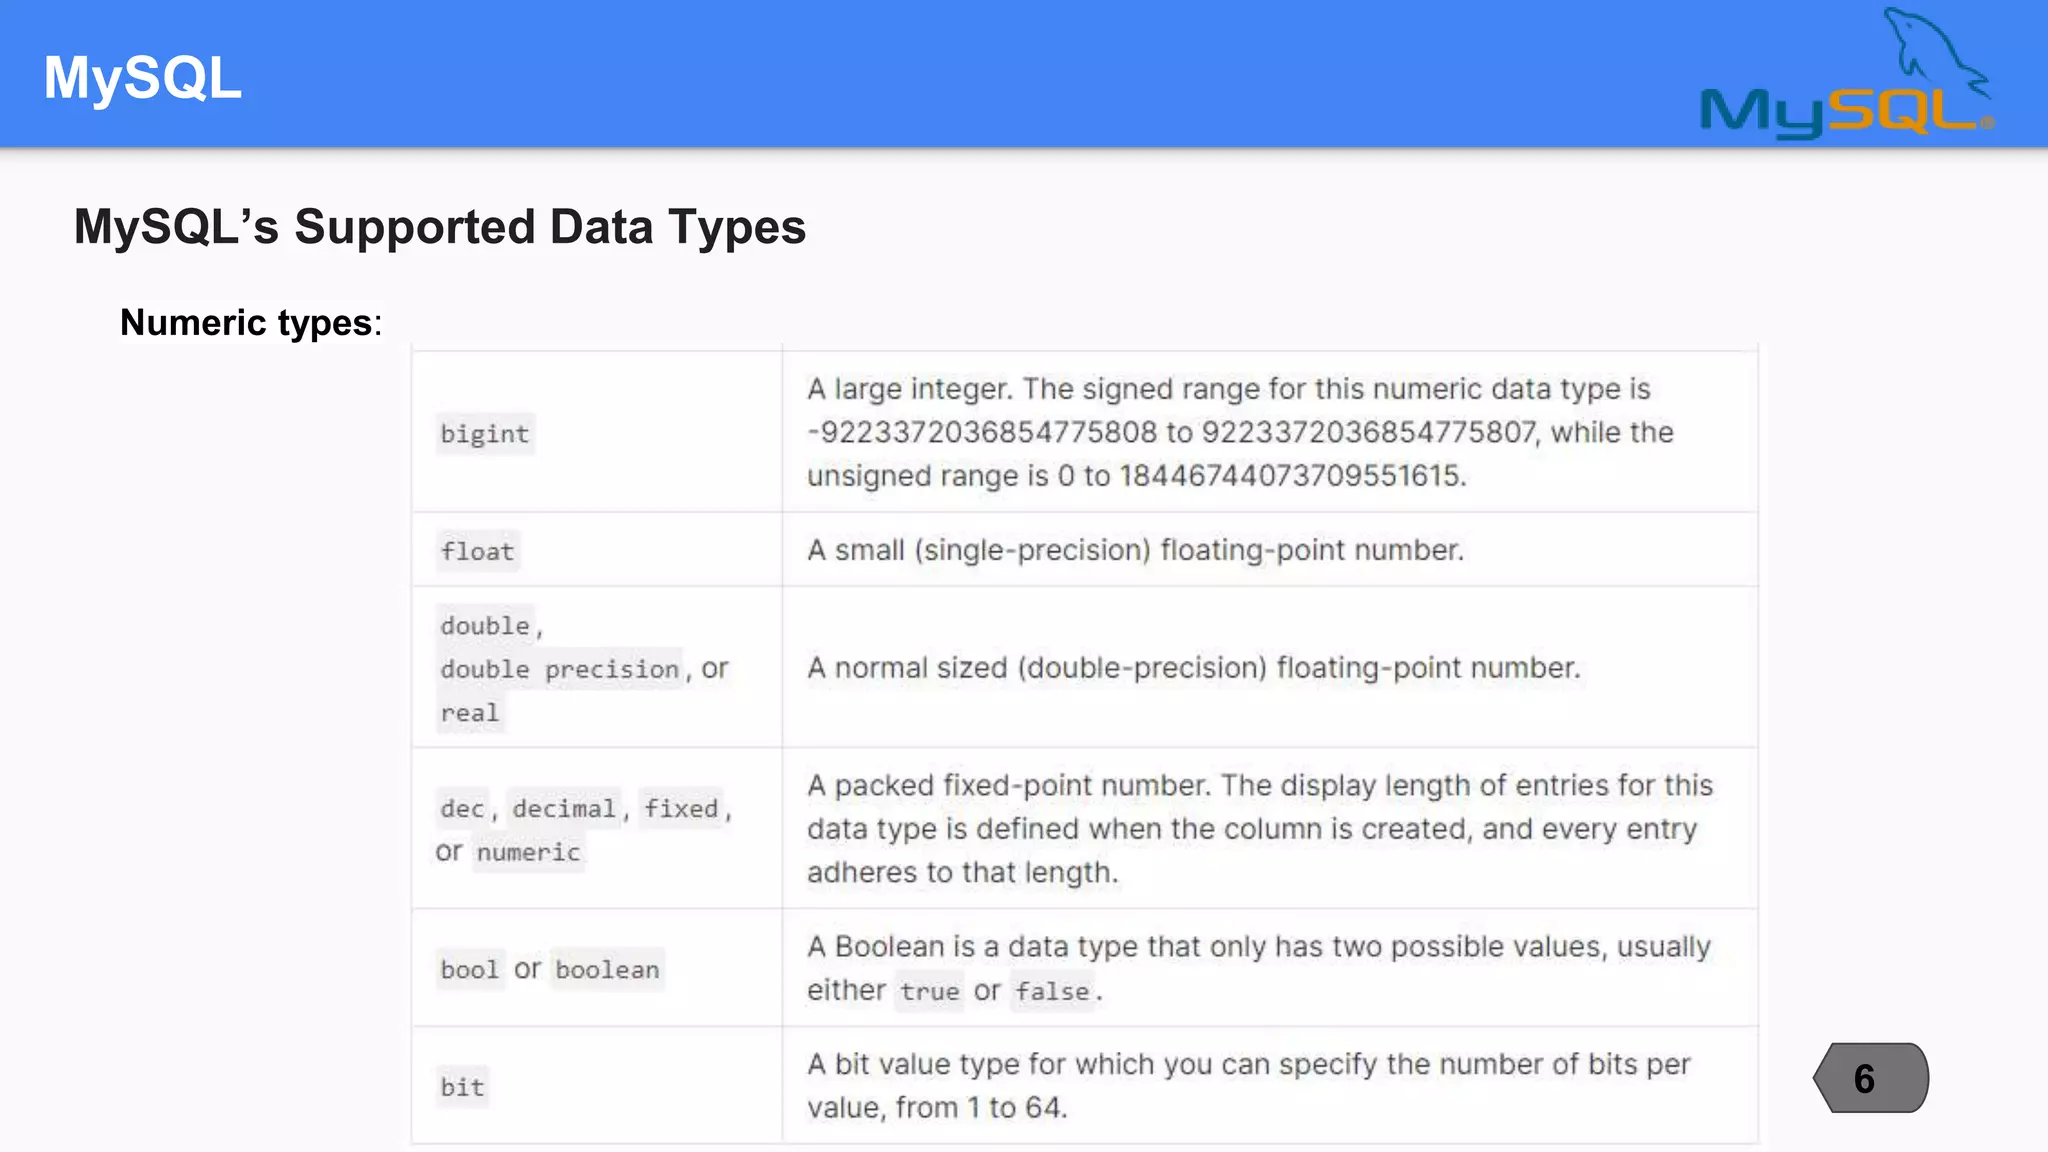Select the bigint code tag
This screenshot has height=1152, width=2048.
click(485, 434)
